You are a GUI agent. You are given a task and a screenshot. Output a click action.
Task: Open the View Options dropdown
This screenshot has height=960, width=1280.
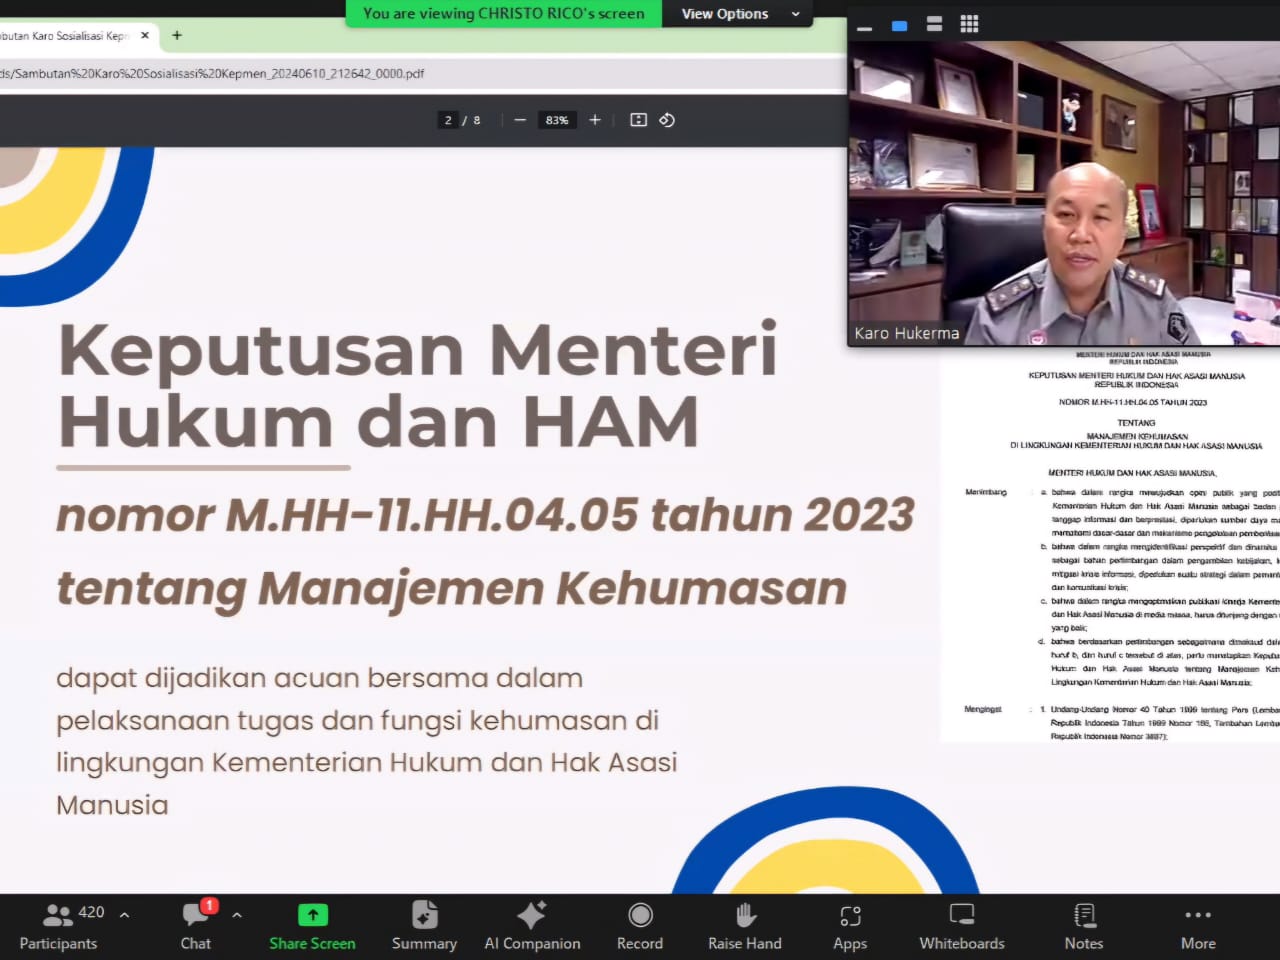pyautogui.click(x=738, y=14)
